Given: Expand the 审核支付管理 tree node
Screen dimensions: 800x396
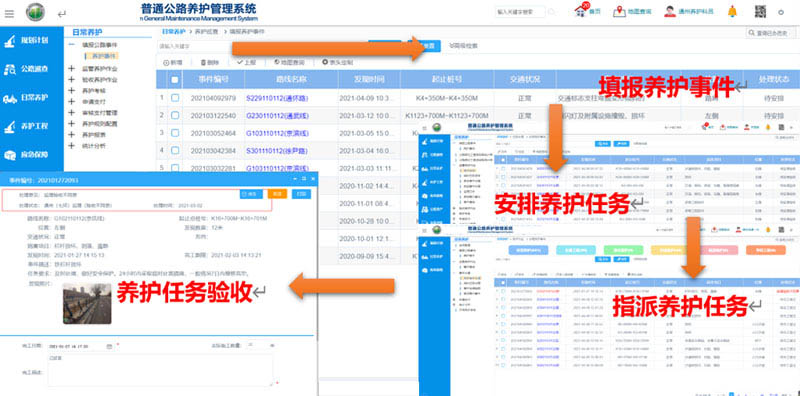Looking at the screenshot, I should pyautogui.click(x=71, y=112).
